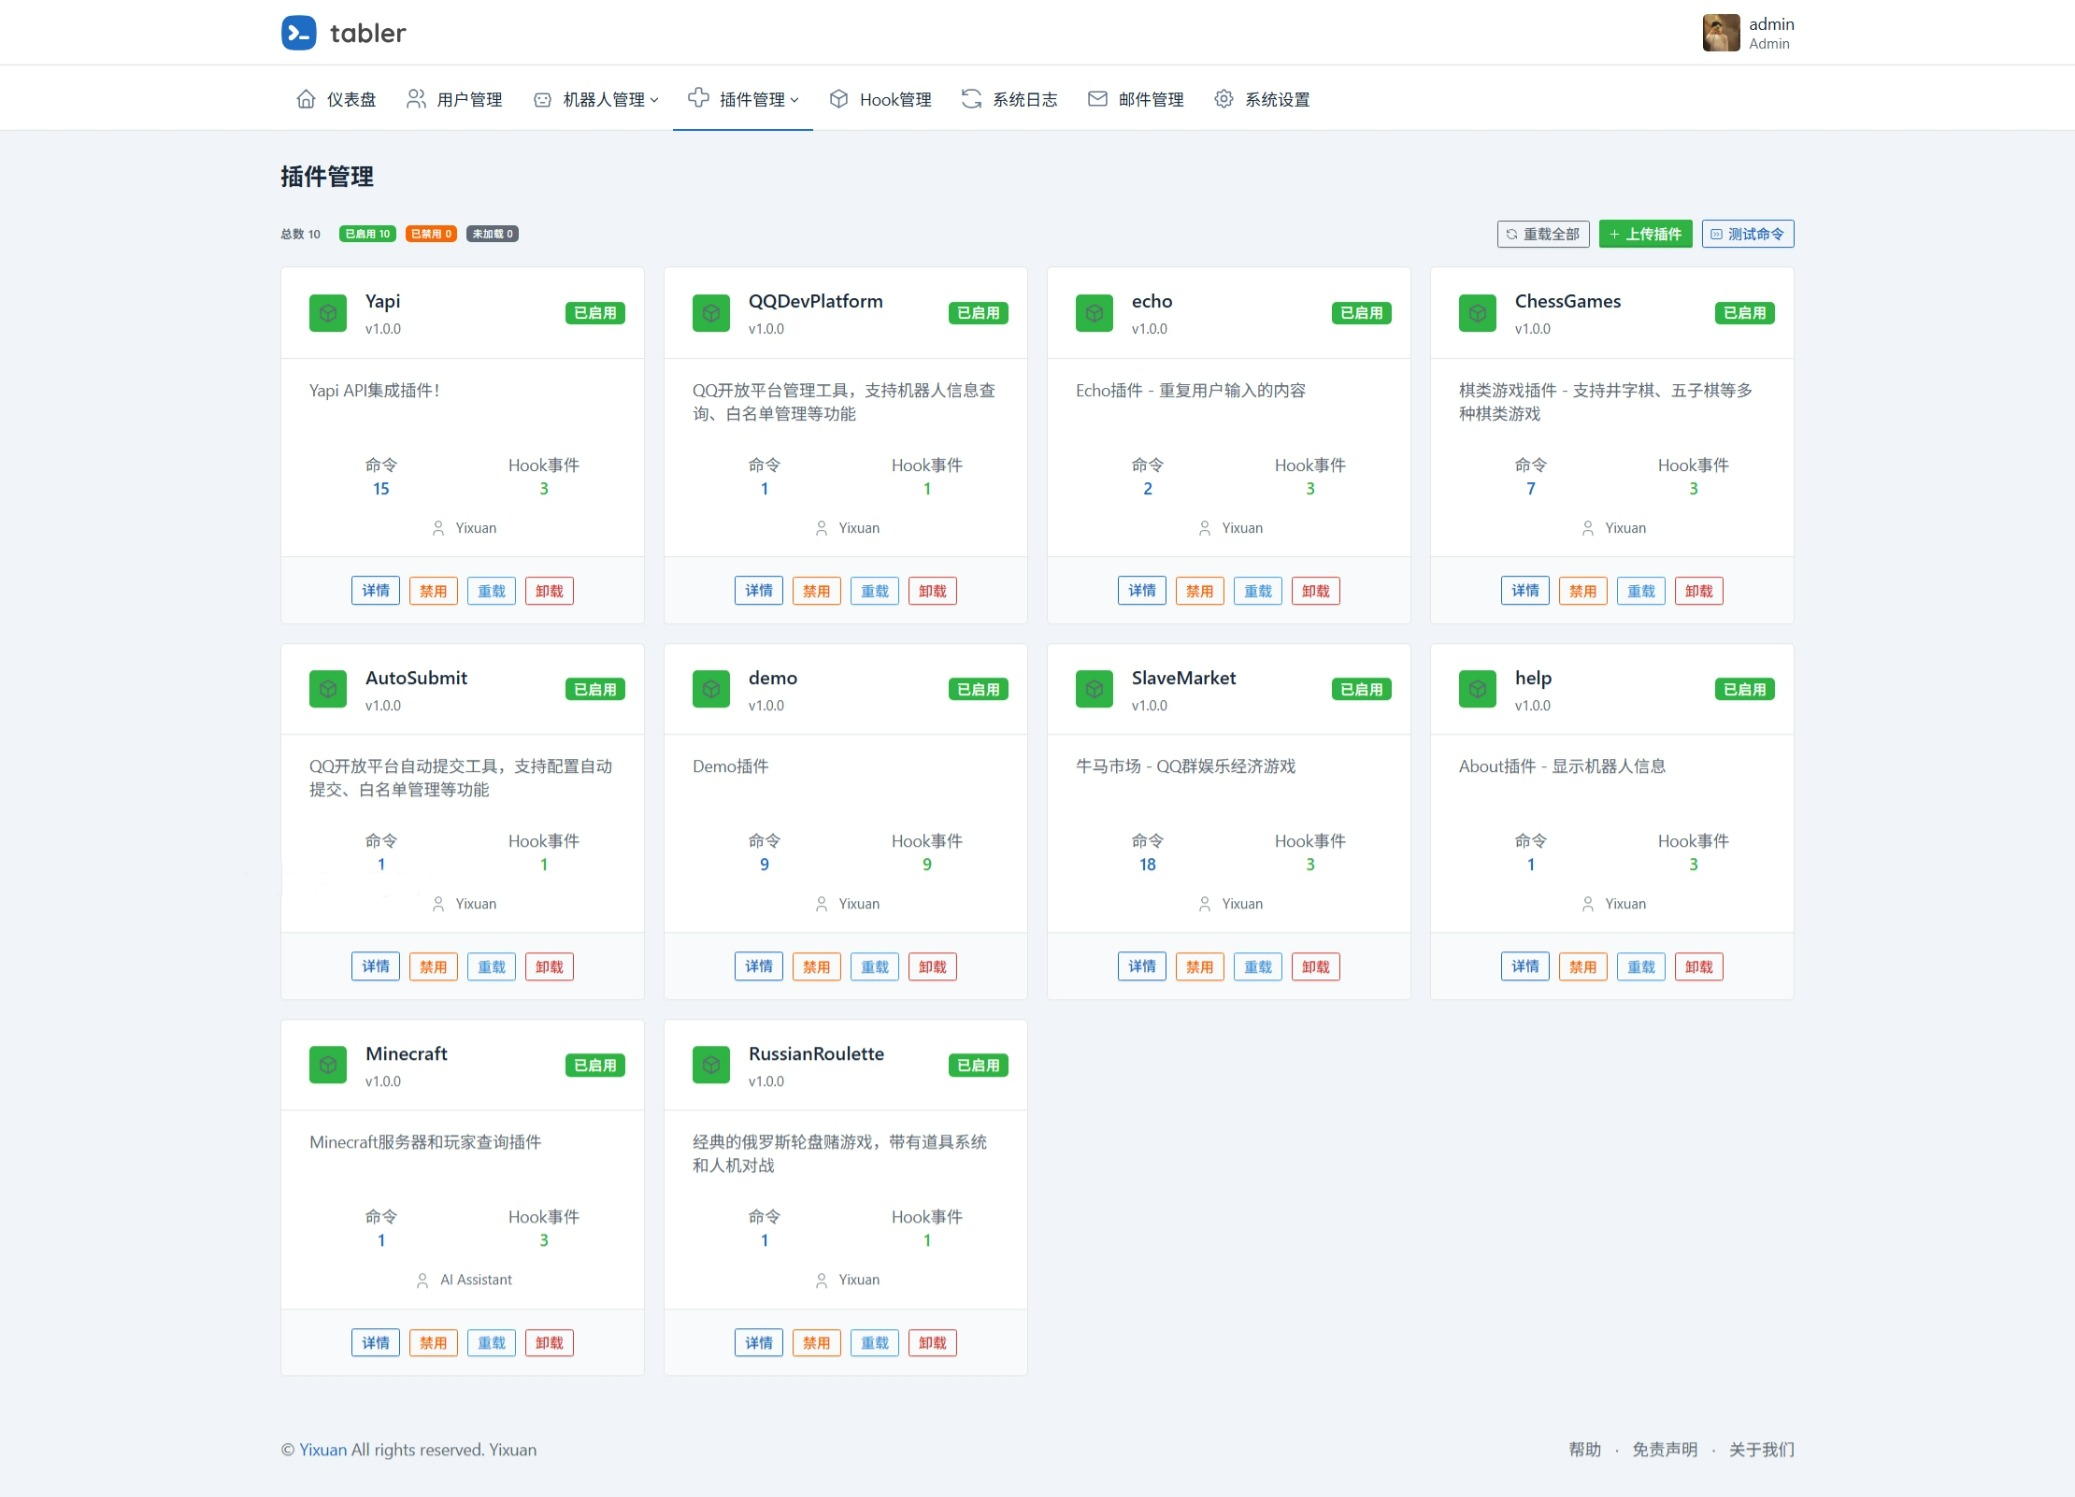Disable the echo plugin
2075x1497 pixels.
pos(1199,591)
